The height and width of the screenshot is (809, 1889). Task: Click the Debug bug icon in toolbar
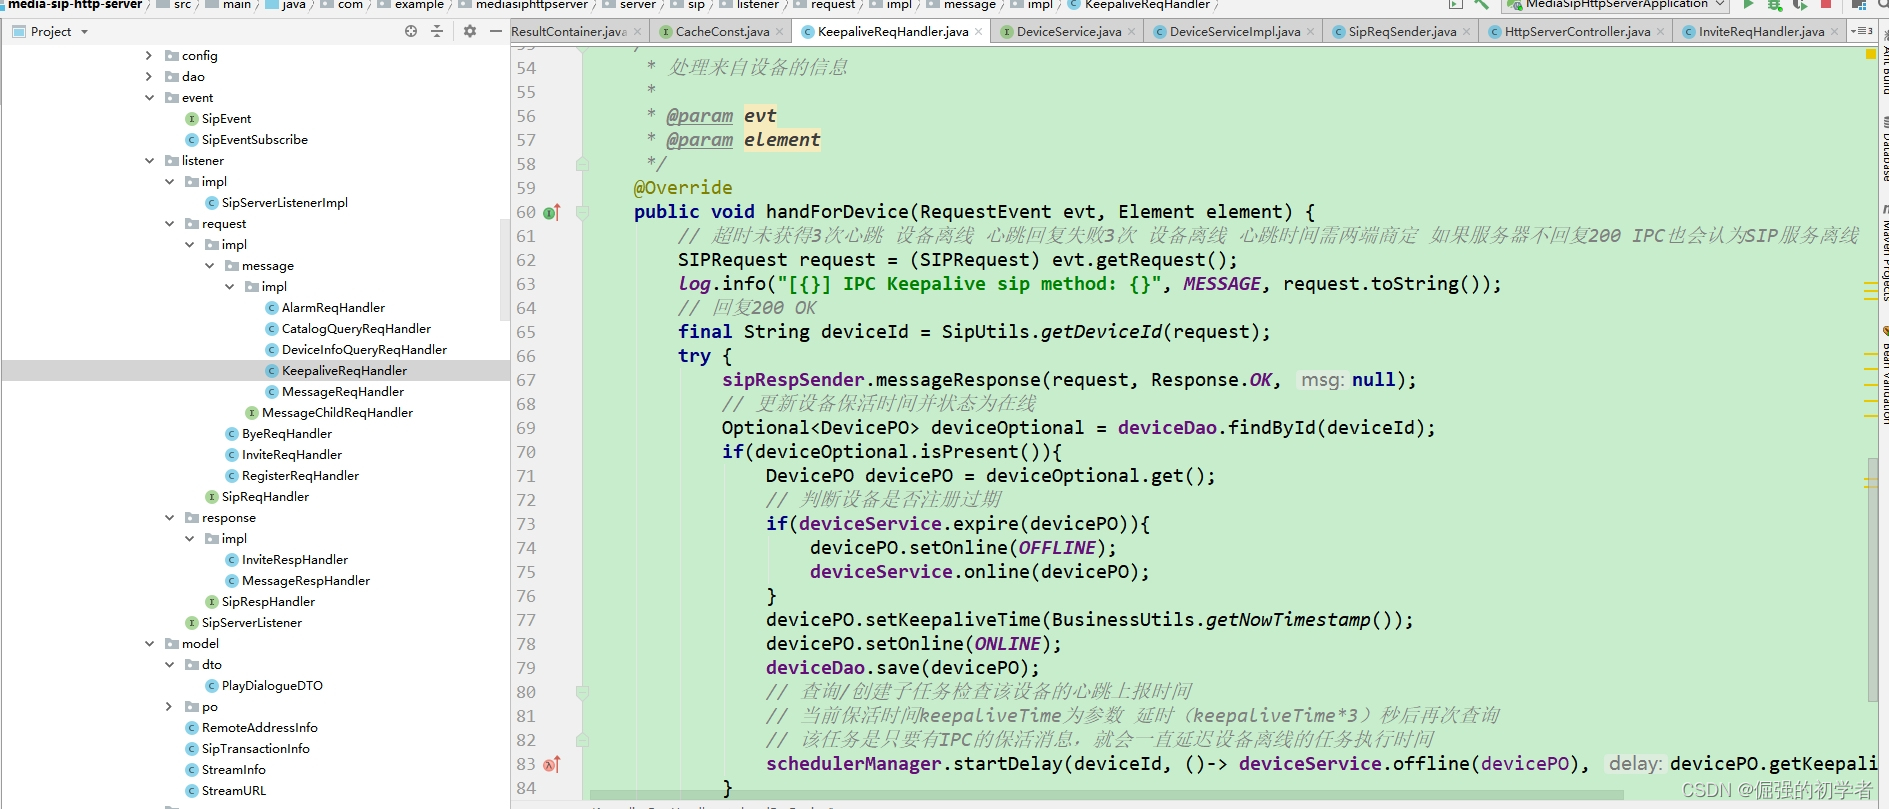coord(1774,4)
